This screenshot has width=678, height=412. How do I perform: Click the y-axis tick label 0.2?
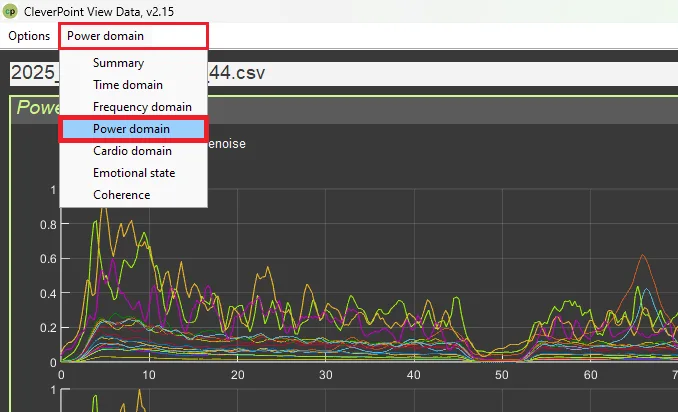point(48,328)
